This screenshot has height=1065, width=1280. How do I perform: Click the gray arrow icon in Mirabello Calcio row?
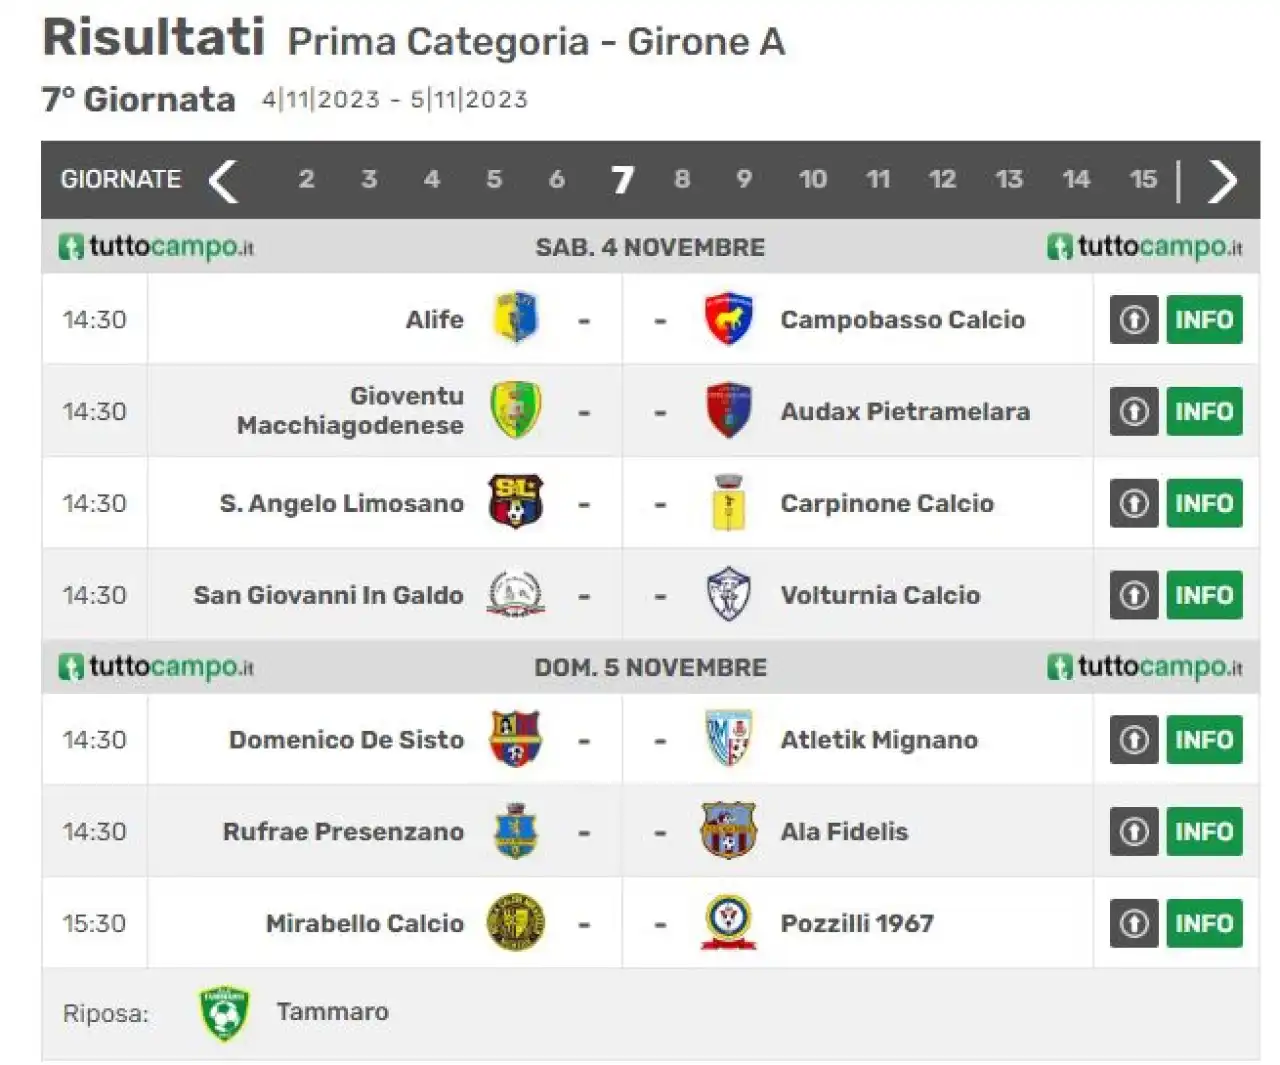(1134, 923)
